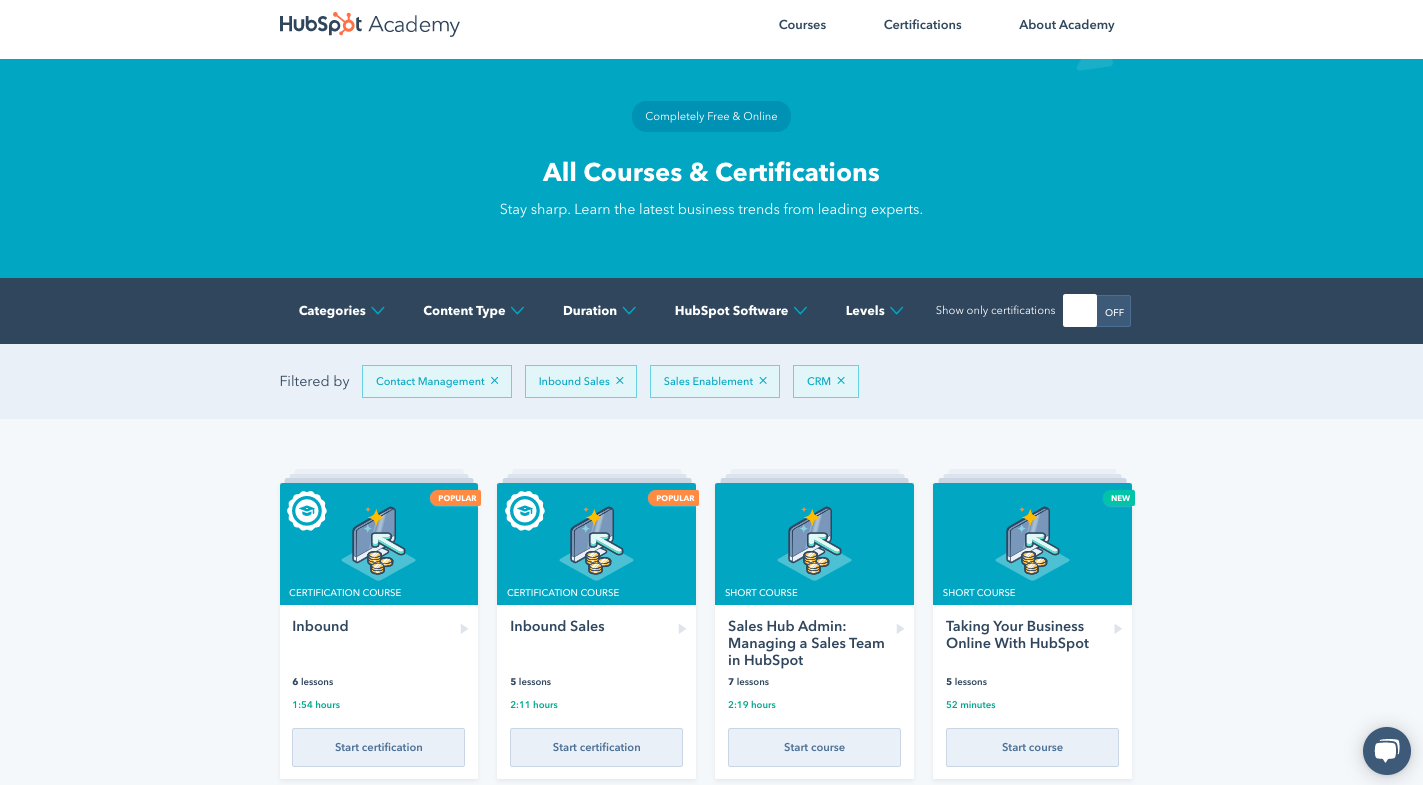Screen dimensions: 1423x785
Task: Click the '1:54 hours' duration text
Action: click(x=316, y=705)
